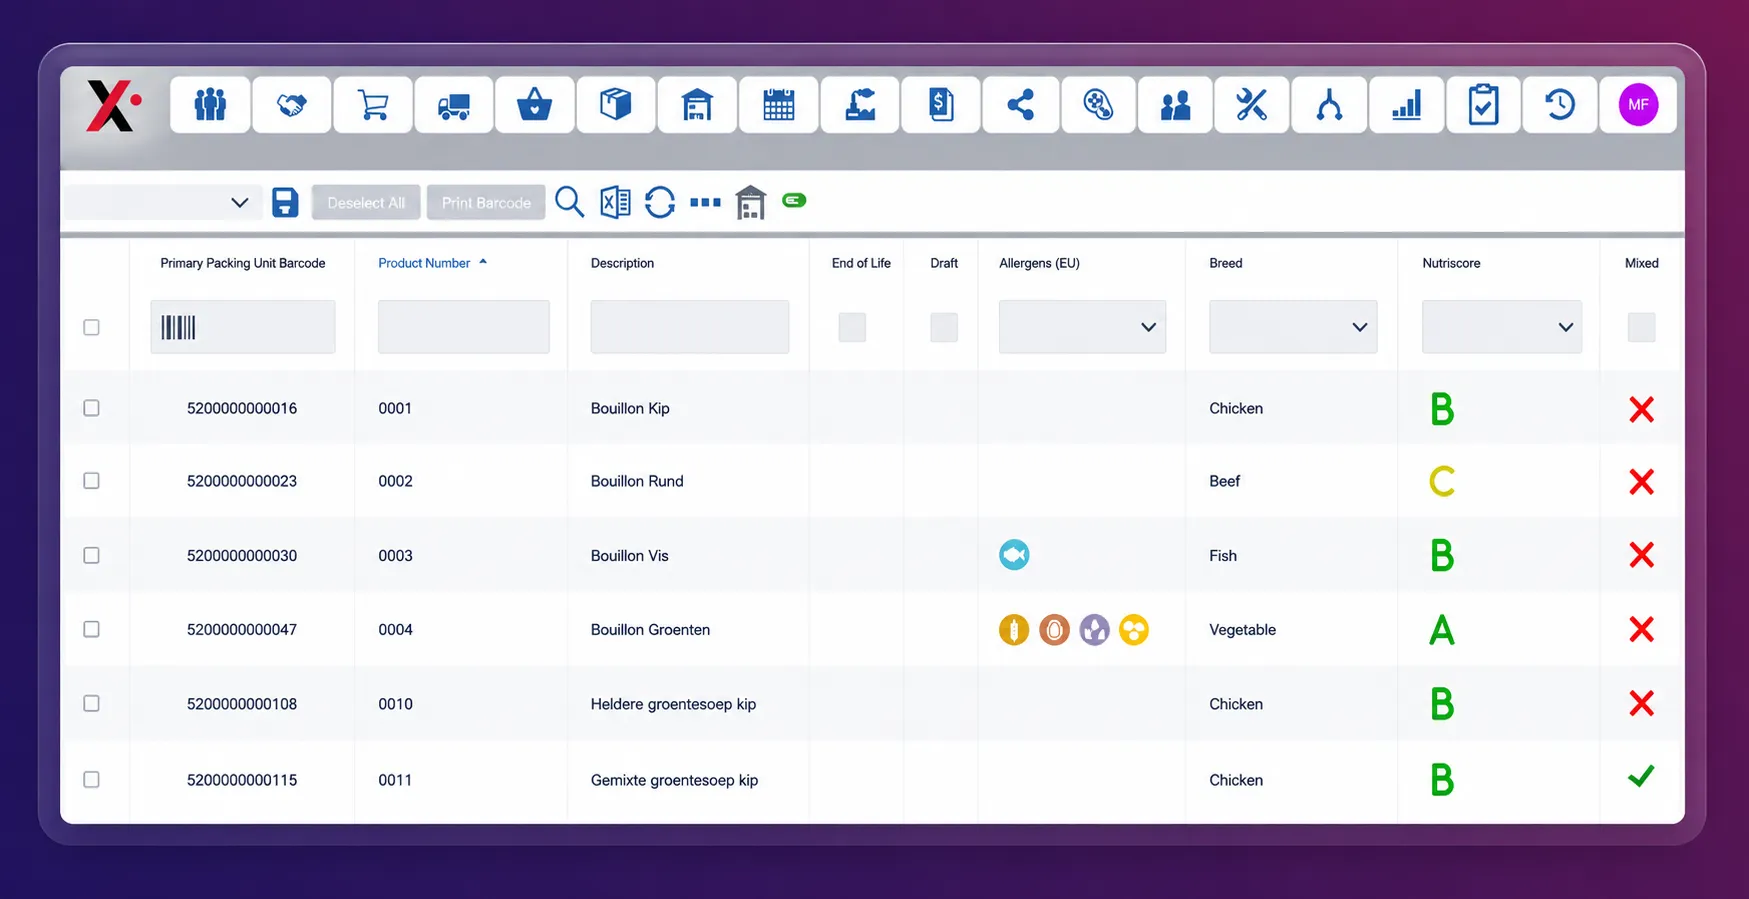Export to Excel with spreadsheet icon
1749x899 pixels.
pos(615,202)
